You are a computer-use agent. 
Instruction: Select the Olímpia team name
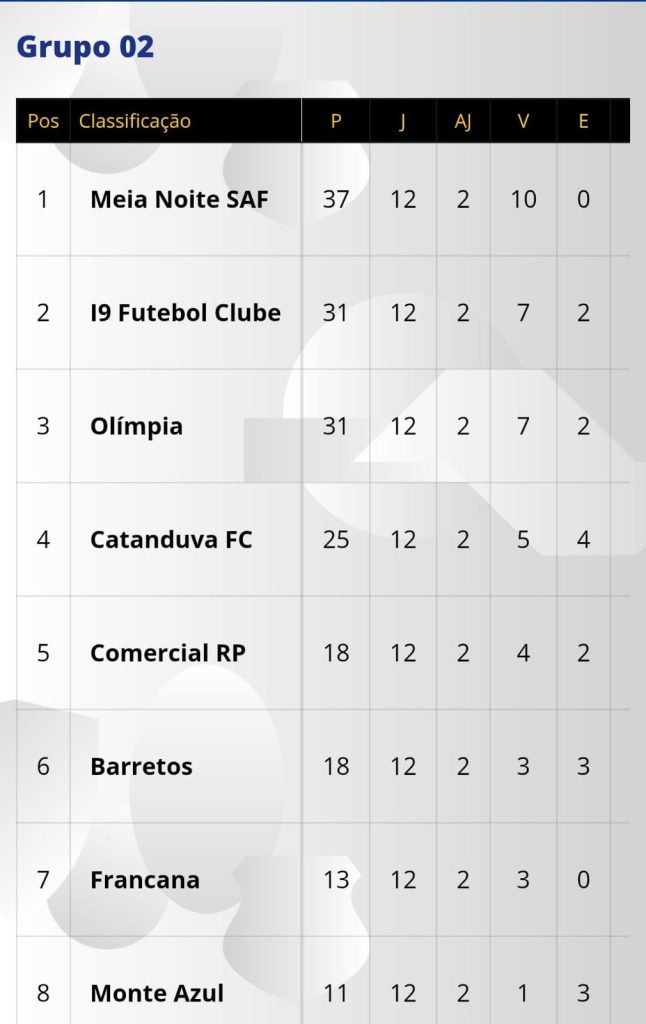click(x=137, y=426)
